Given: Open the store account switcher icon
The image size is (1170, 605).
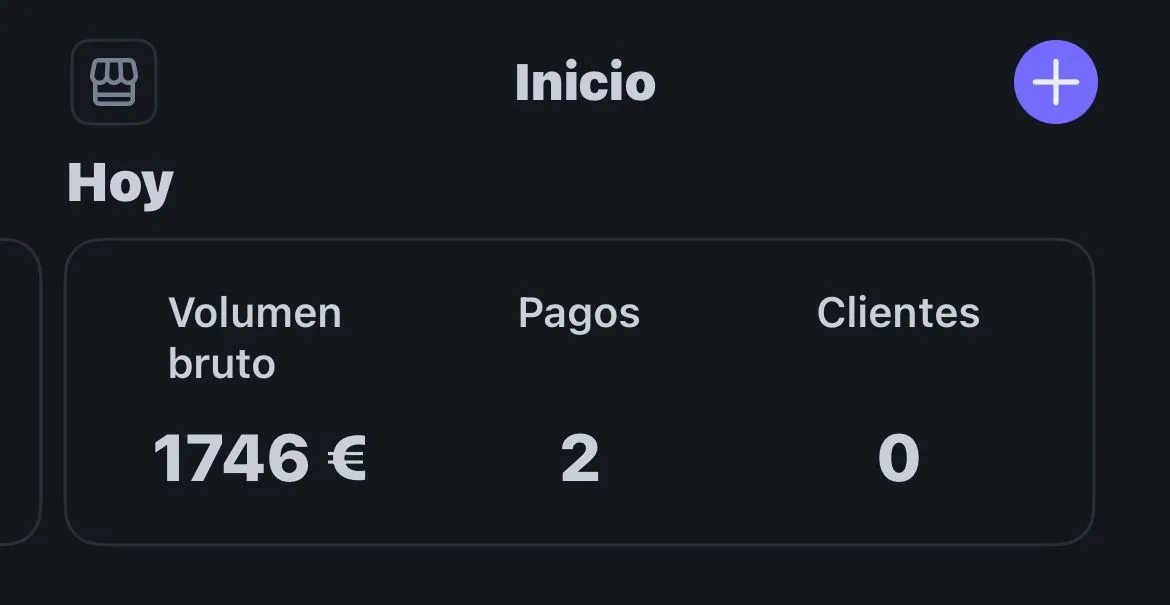Looking at the screenshot, I should point(114,82).
